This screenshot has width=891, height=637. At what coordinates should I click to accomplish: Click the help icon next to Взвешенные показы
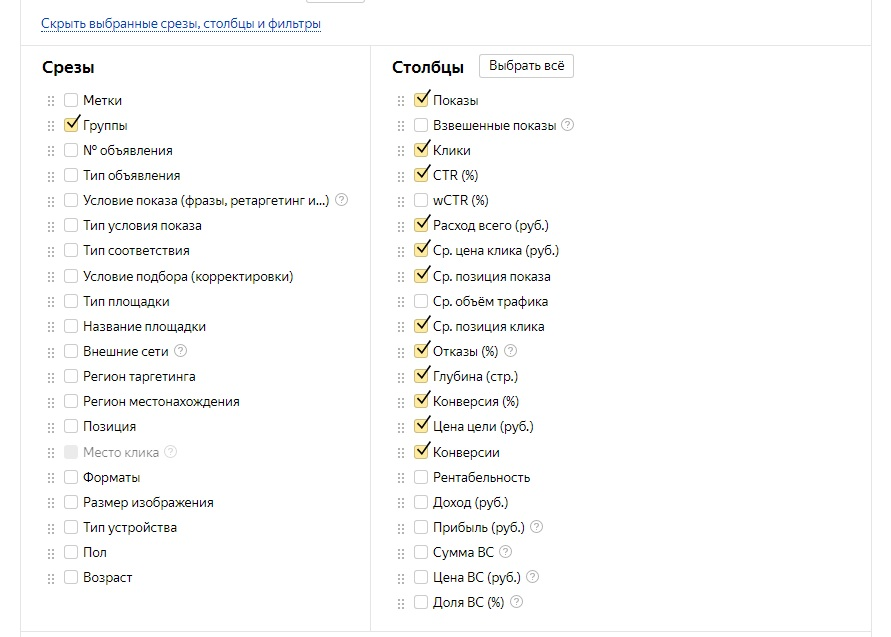(568, 126)
